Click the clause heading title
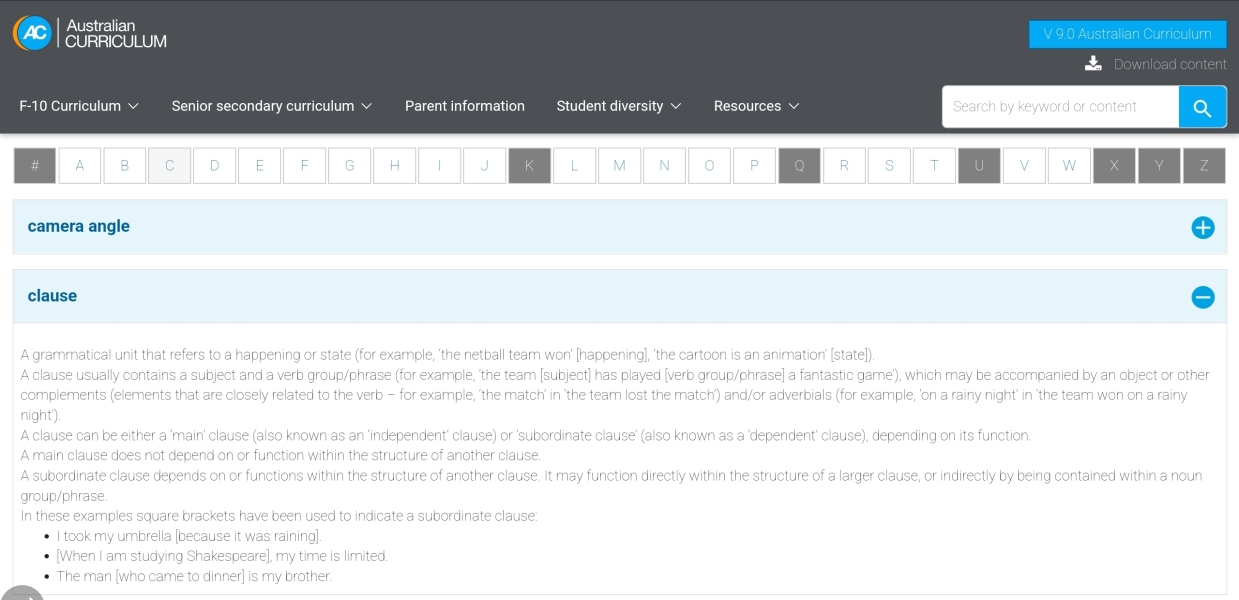This screenshot has width=1239, height=600. [52, 296]
